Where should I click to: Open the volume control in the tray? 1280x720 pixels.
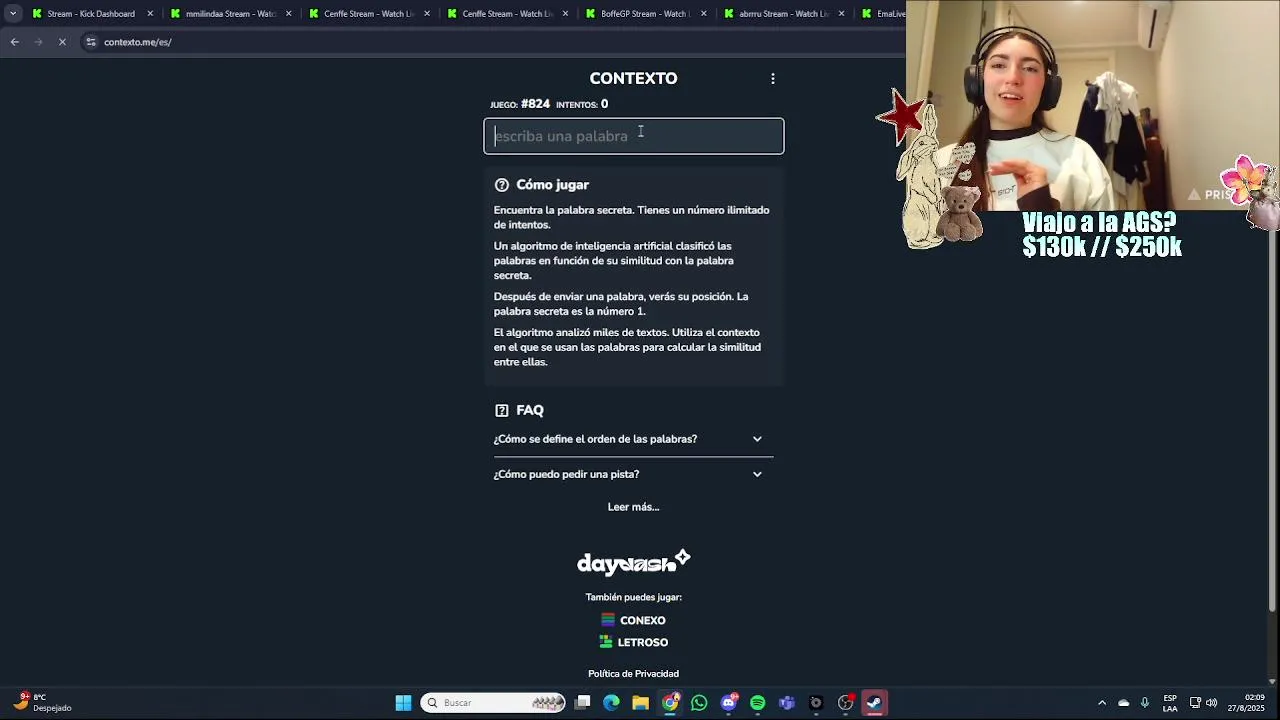click(x=1212, y=703)
